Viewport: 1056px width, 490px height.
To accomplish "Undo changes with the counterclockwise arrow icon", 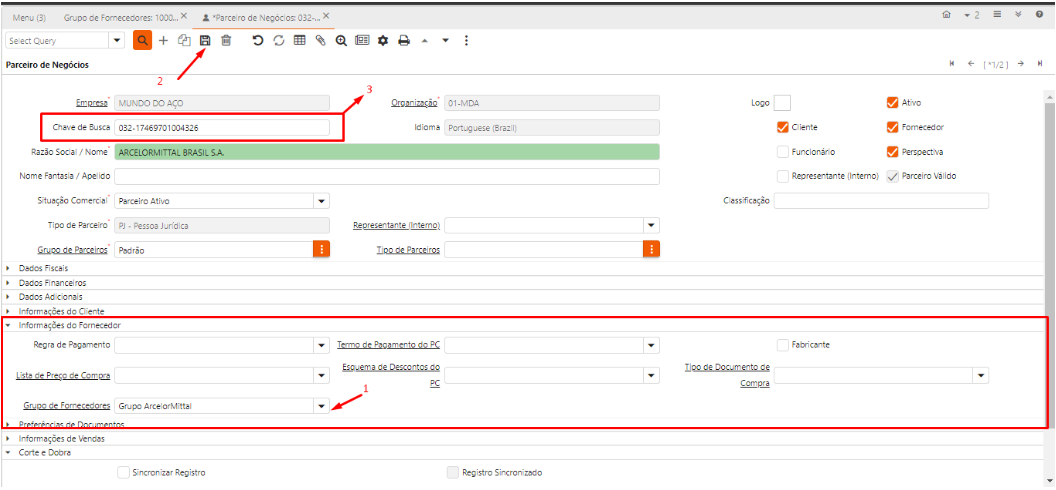I will 257,40.
